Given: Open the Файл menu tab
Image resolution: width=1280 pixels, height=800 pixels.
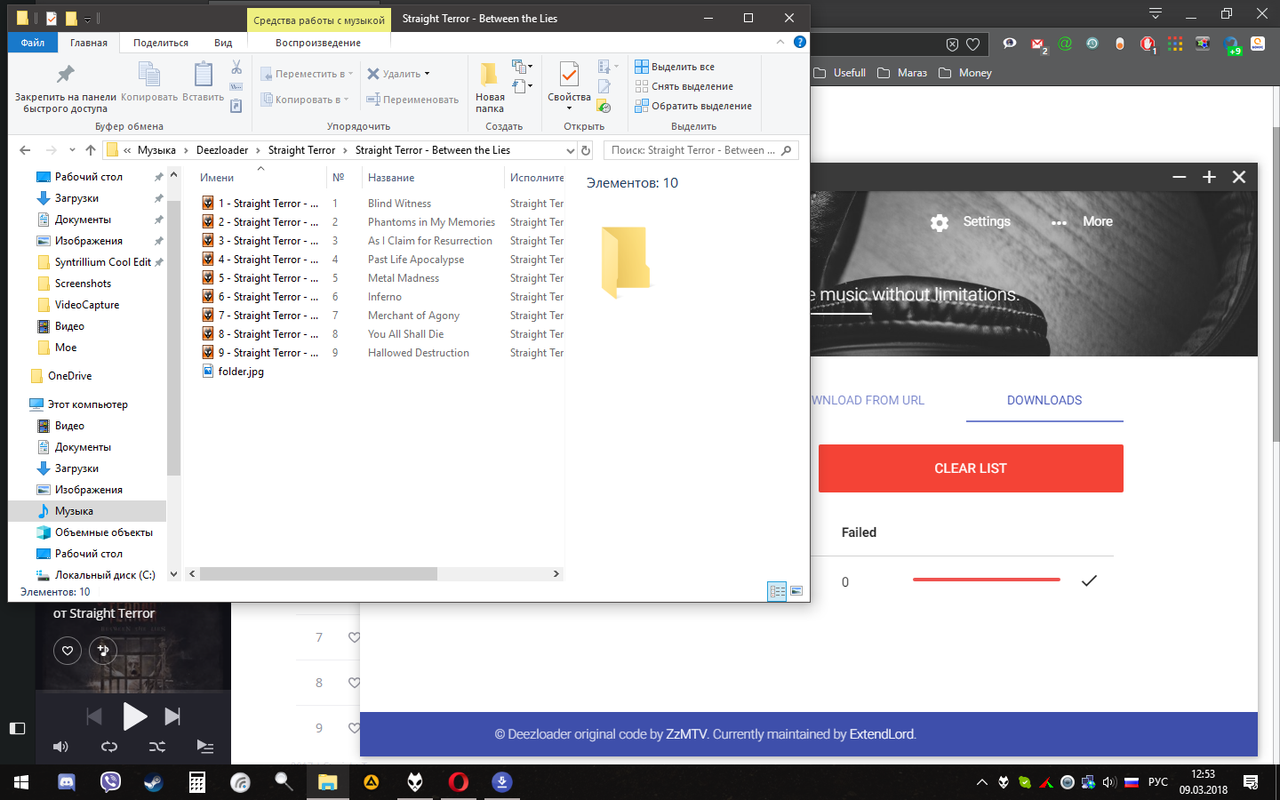Looking at the screenshot, I should [32, 43].
